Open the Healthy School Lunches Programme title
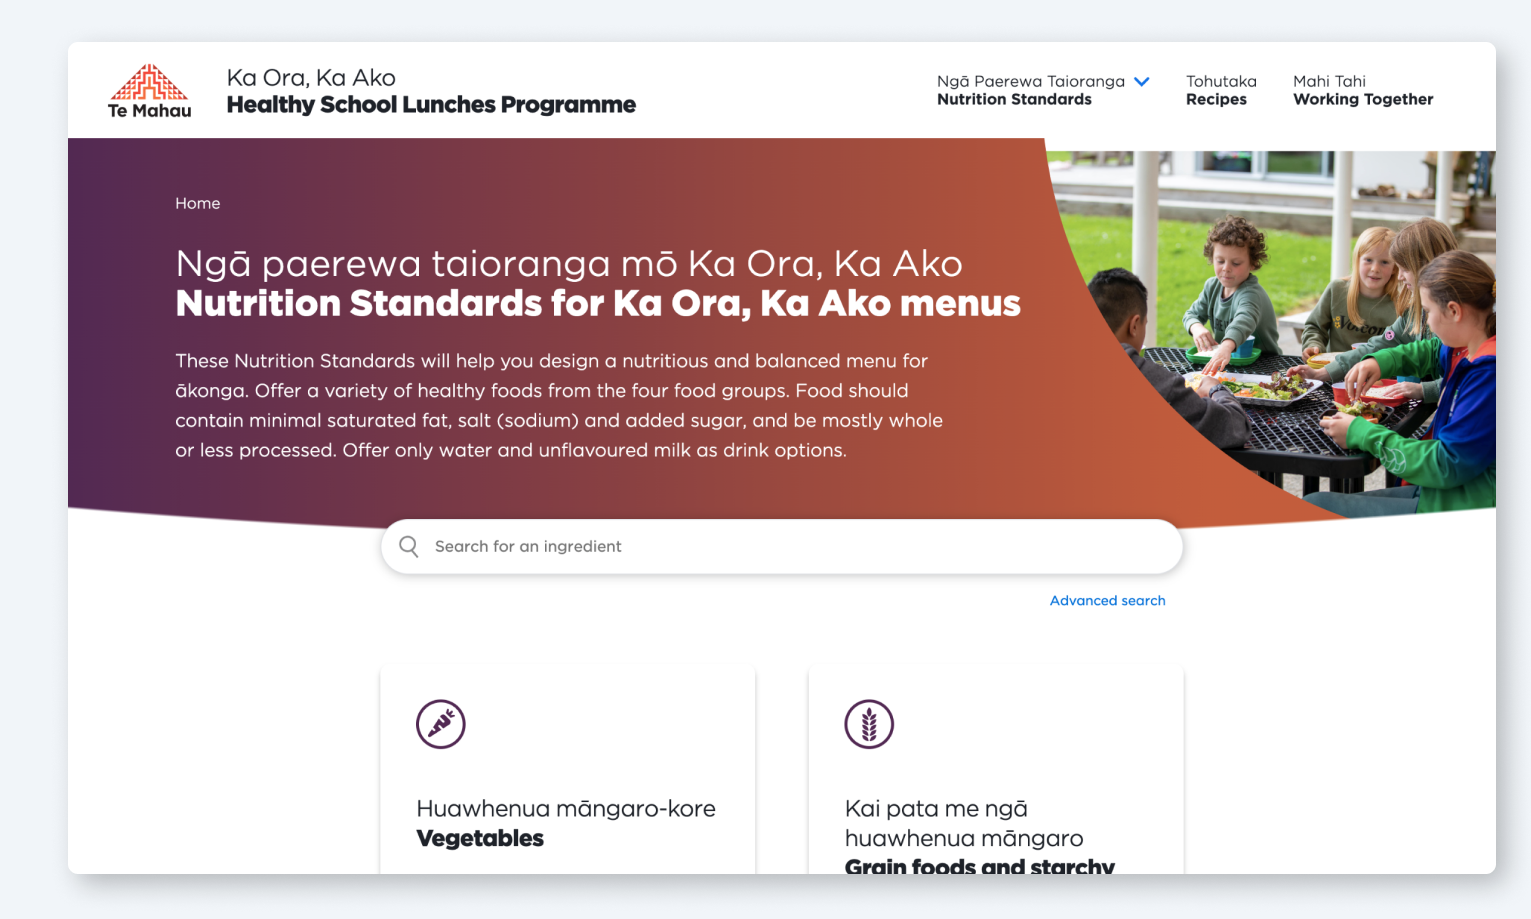 [431, 105]
